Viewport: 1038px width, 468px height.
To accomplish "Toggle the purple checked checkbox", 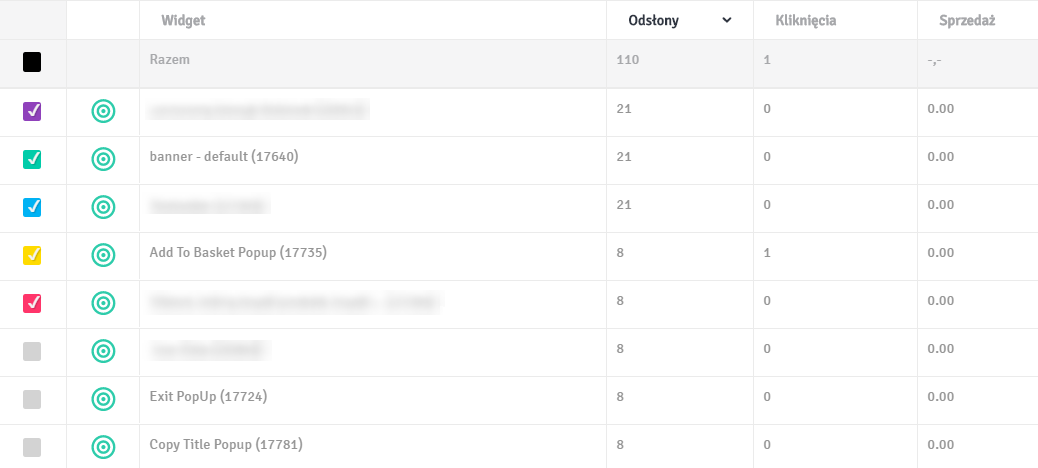I will point(32,111).
